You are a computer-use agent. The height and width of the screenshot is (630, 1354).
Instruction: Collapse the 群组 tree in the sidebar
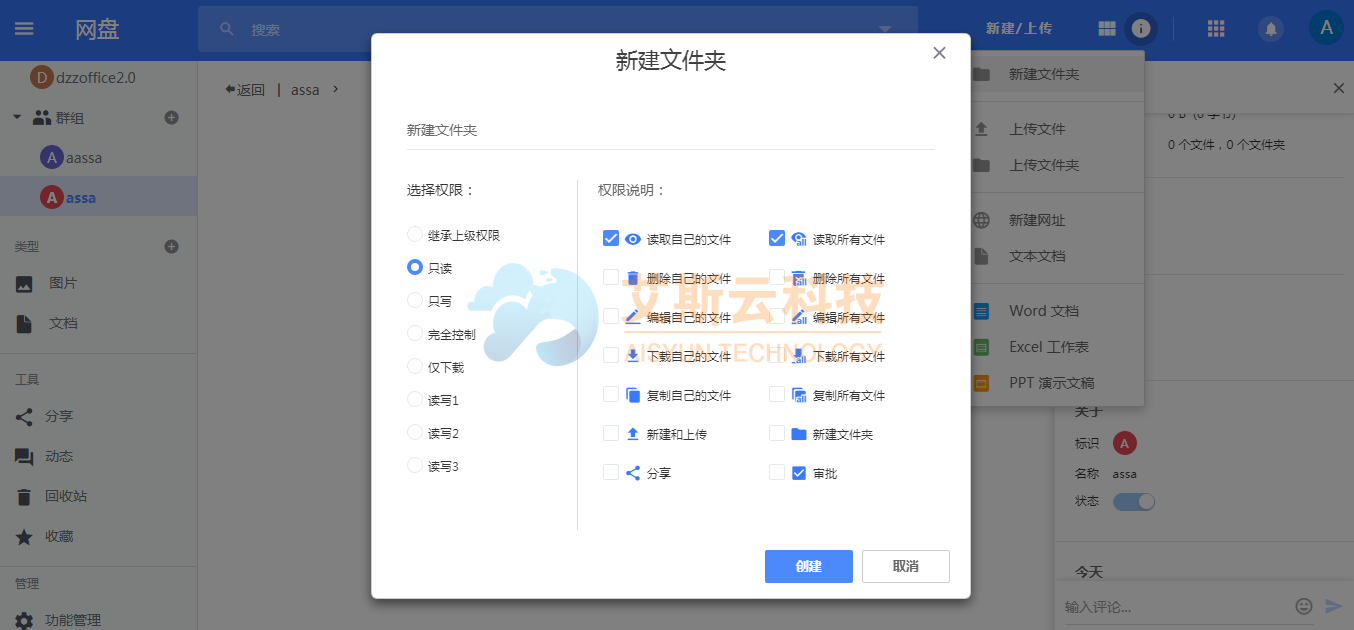coord(16,117)
